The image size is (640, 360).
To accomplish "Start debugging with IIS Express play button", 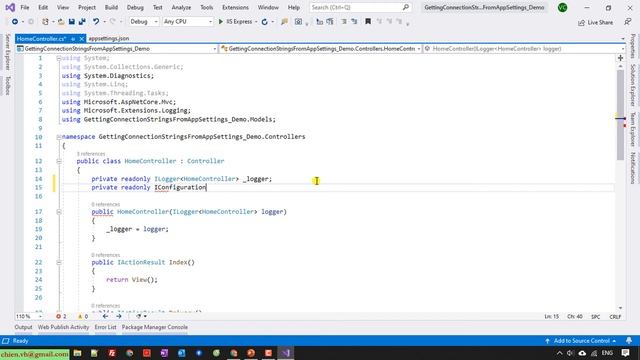I will point(221,22).
